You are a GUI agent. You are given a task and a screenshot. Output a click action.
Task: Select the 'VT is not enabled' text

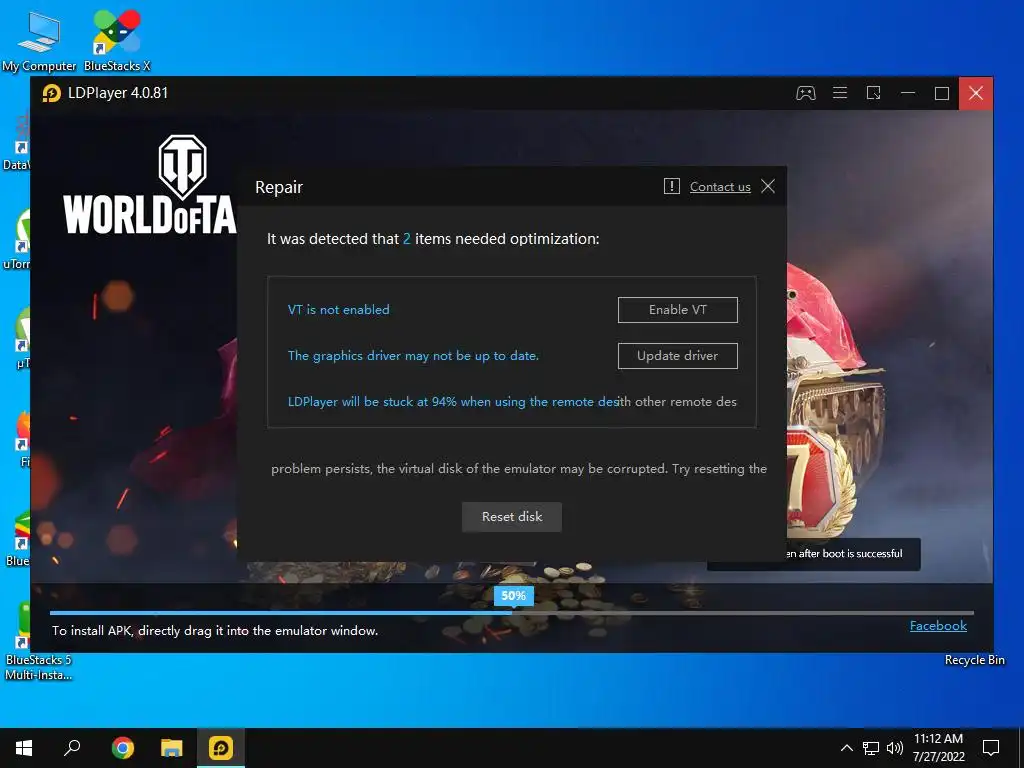coord(338,310)
